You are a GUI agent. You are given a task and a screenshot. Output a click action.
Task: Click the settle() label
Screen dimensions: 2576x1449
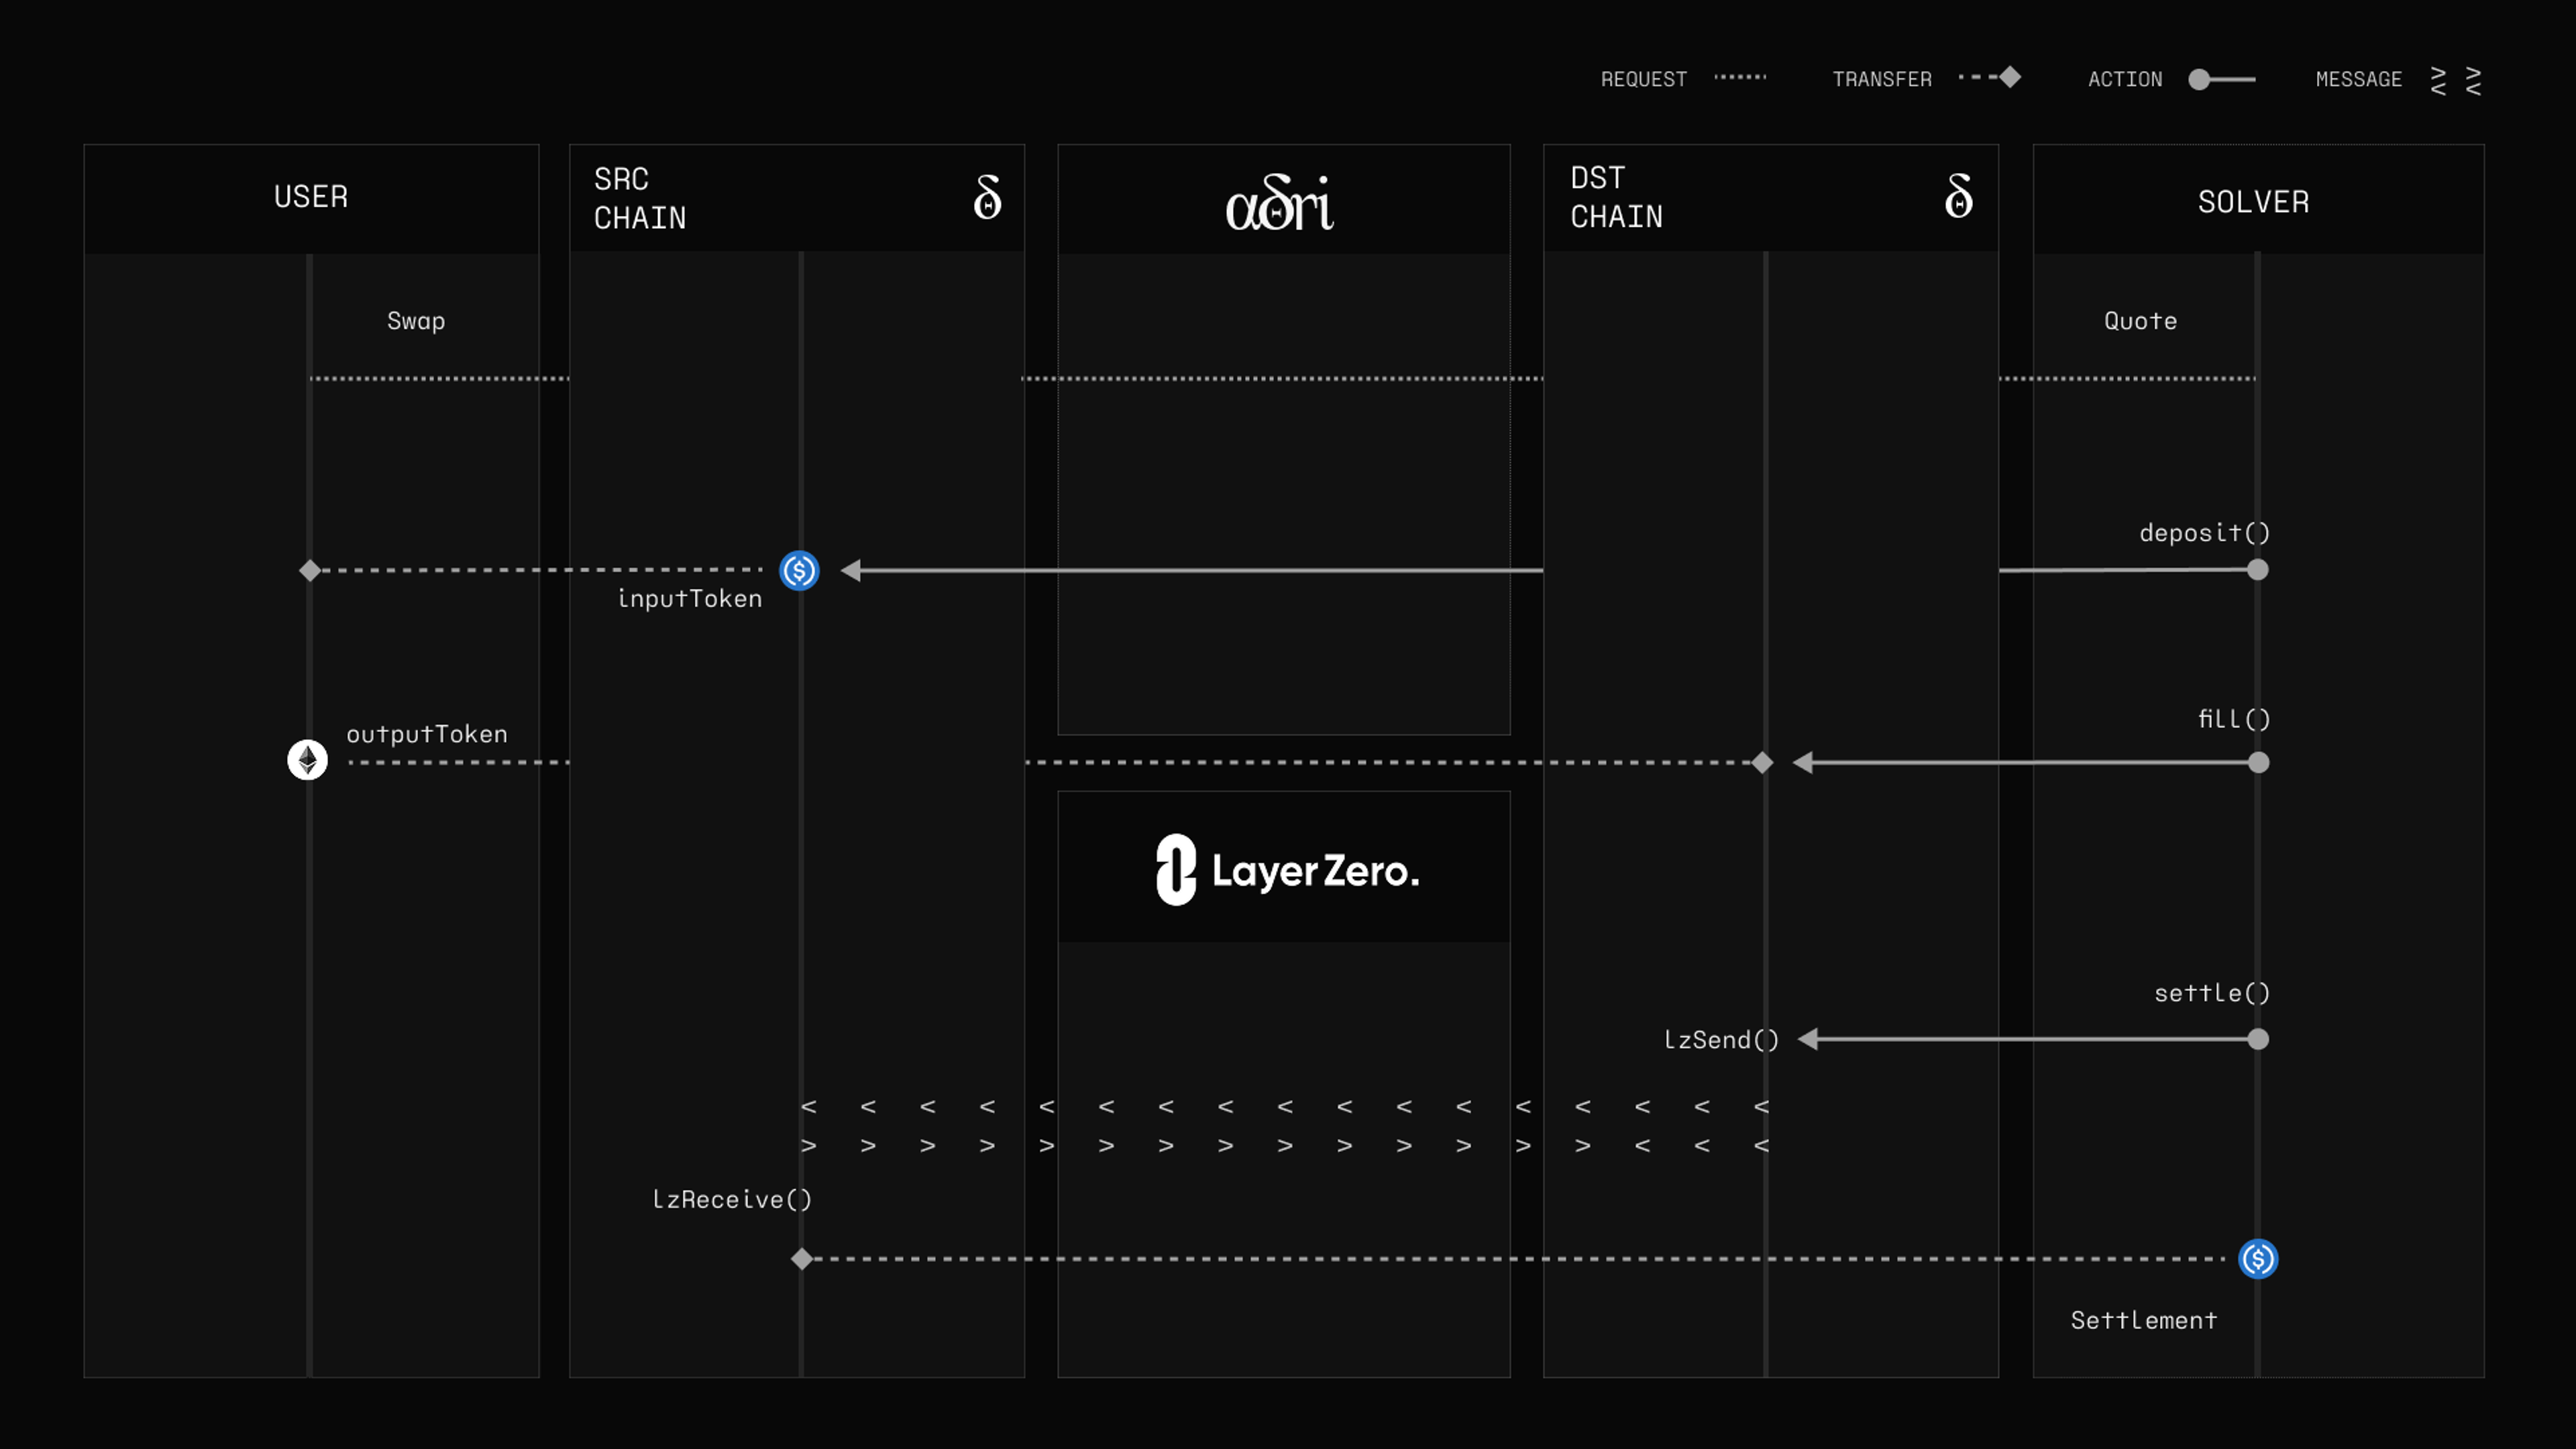point(2212,993)
